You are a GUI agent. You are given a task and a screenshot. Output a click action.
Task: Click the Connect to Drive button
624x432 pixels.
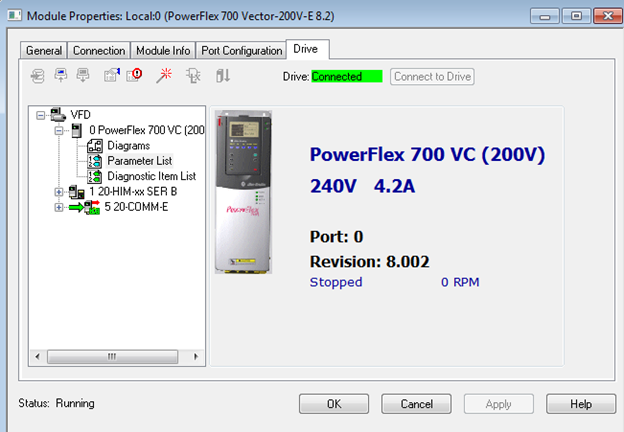point(432,76)
